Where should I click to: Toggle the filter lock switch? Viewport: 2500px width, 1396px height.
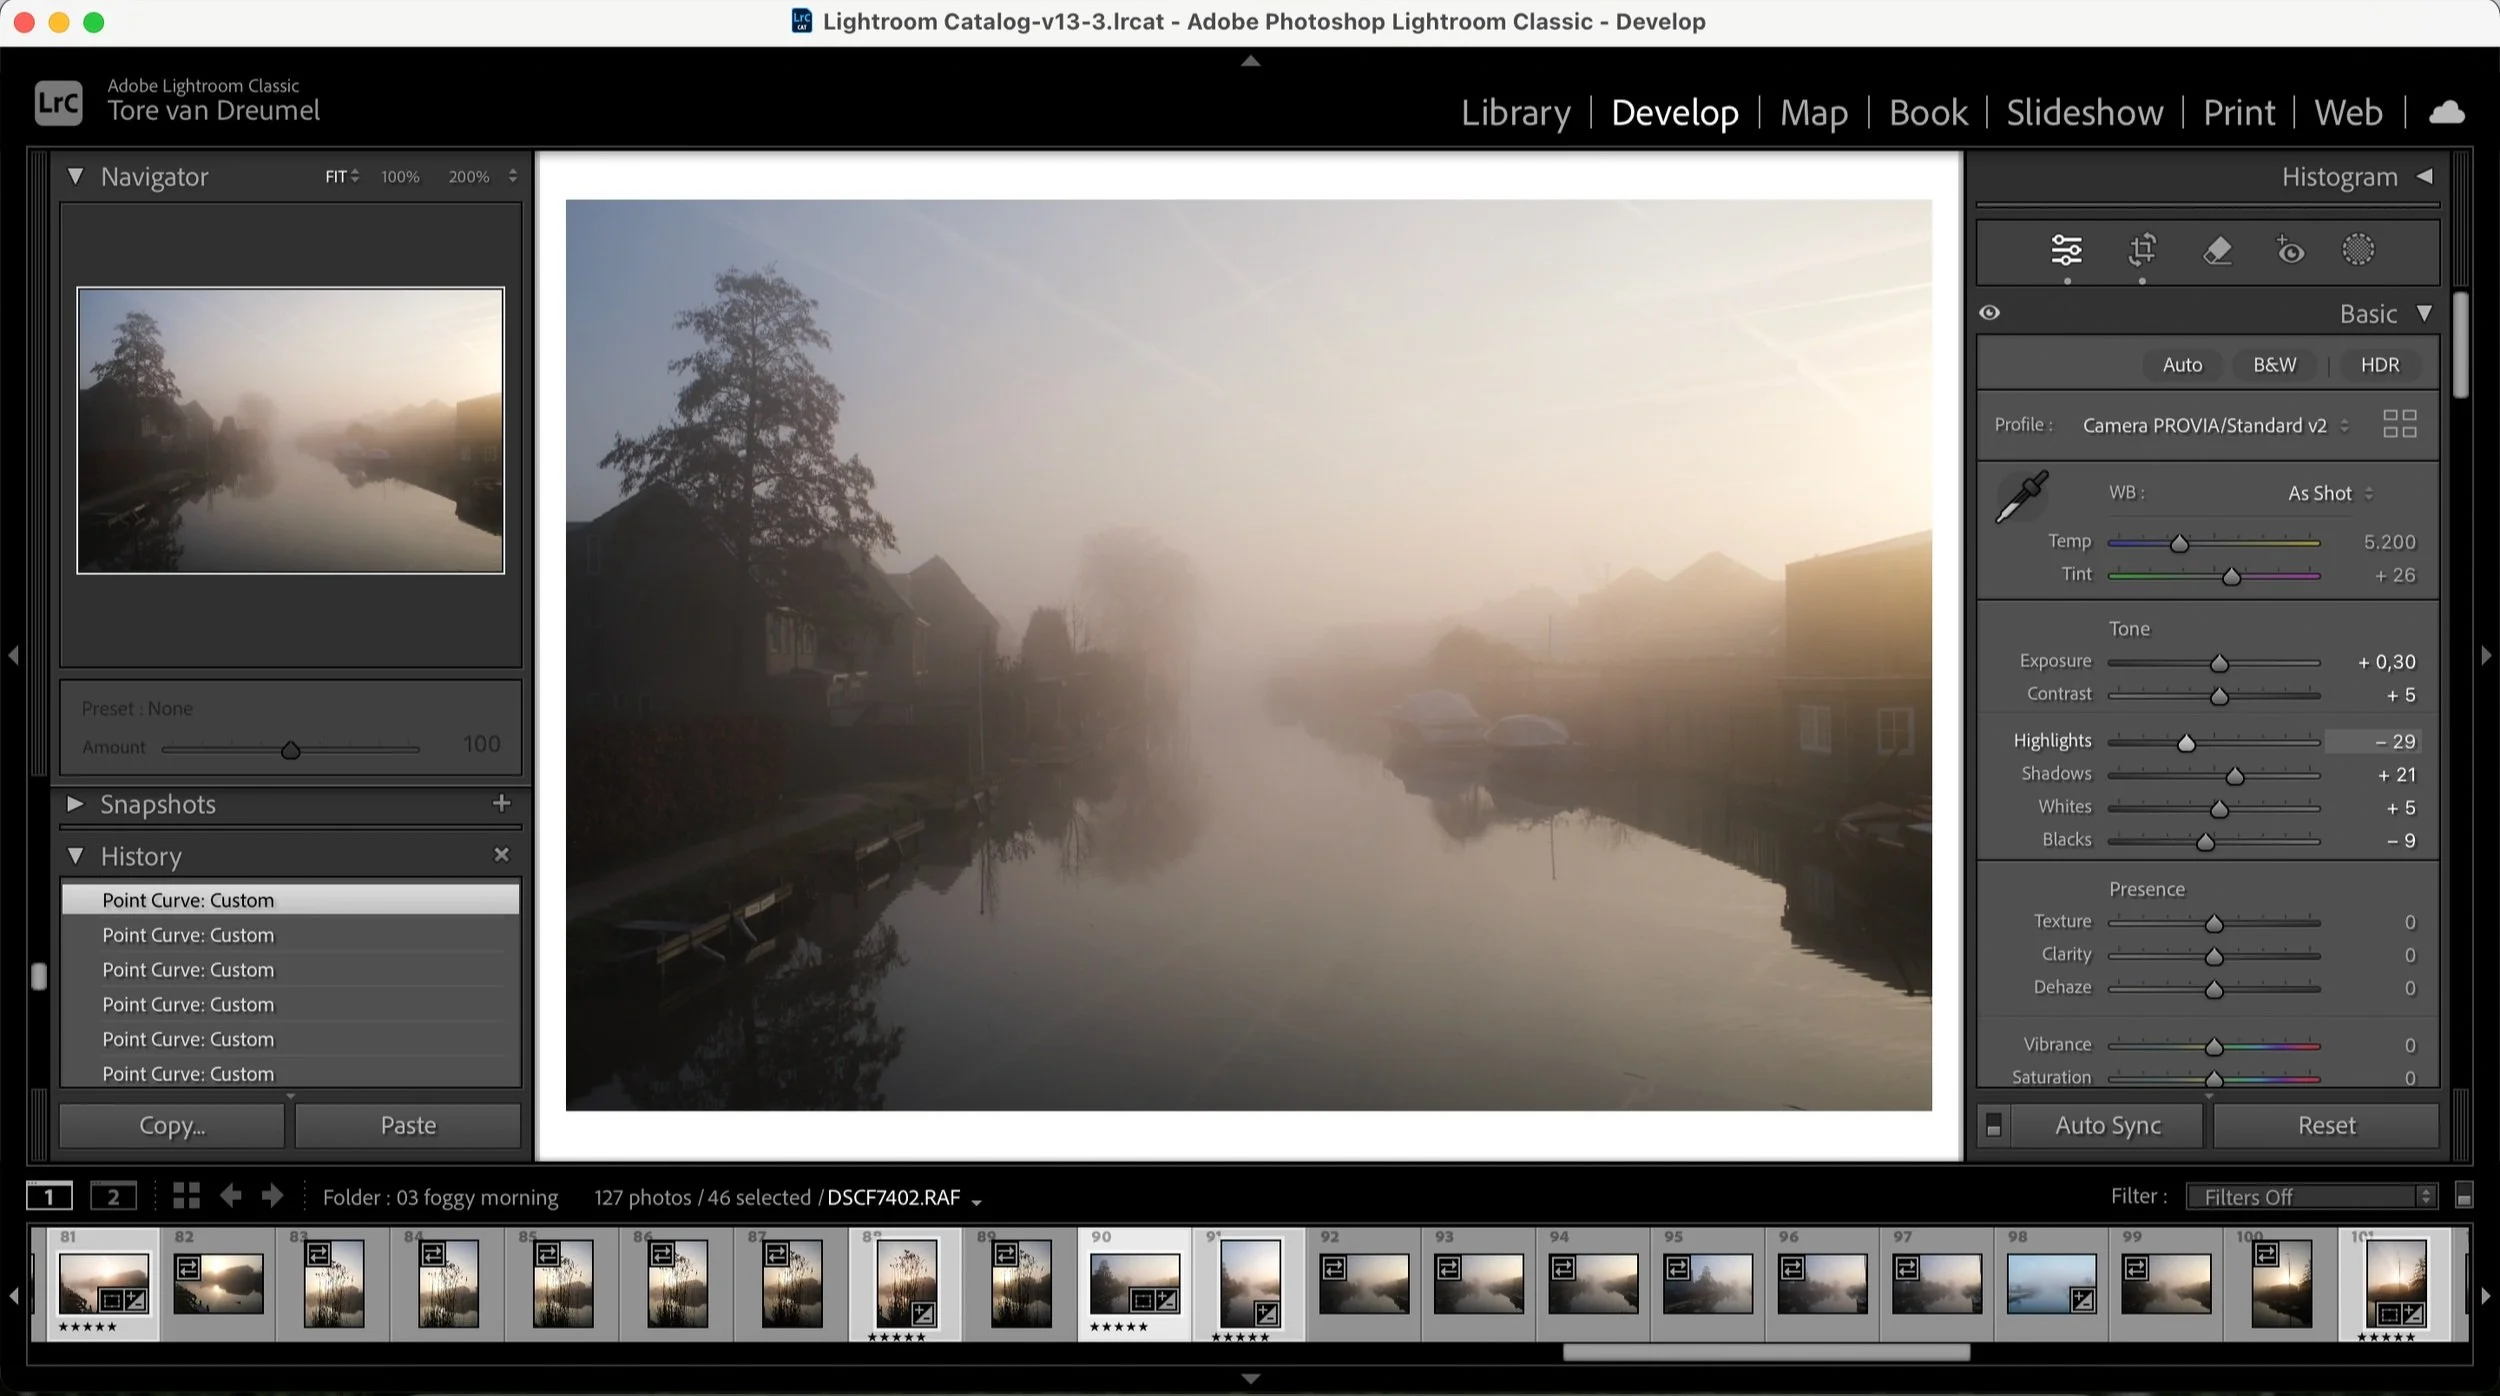[x=2464, y=1196]
